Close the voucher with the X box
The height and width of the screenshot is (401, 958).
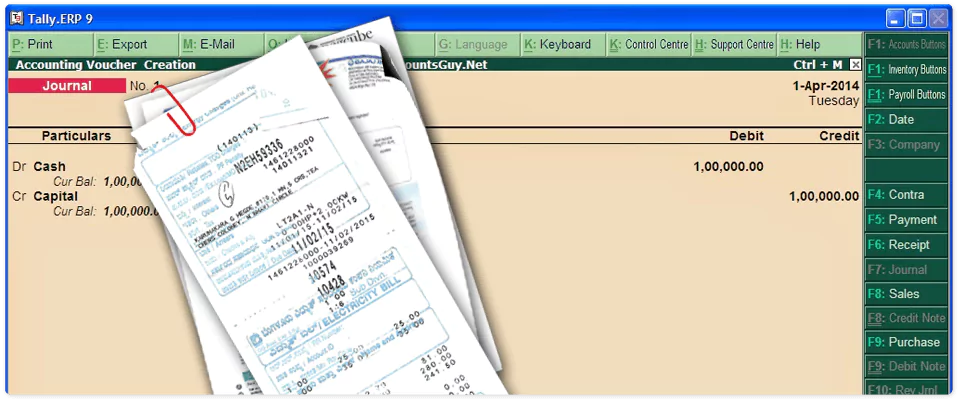855,65
